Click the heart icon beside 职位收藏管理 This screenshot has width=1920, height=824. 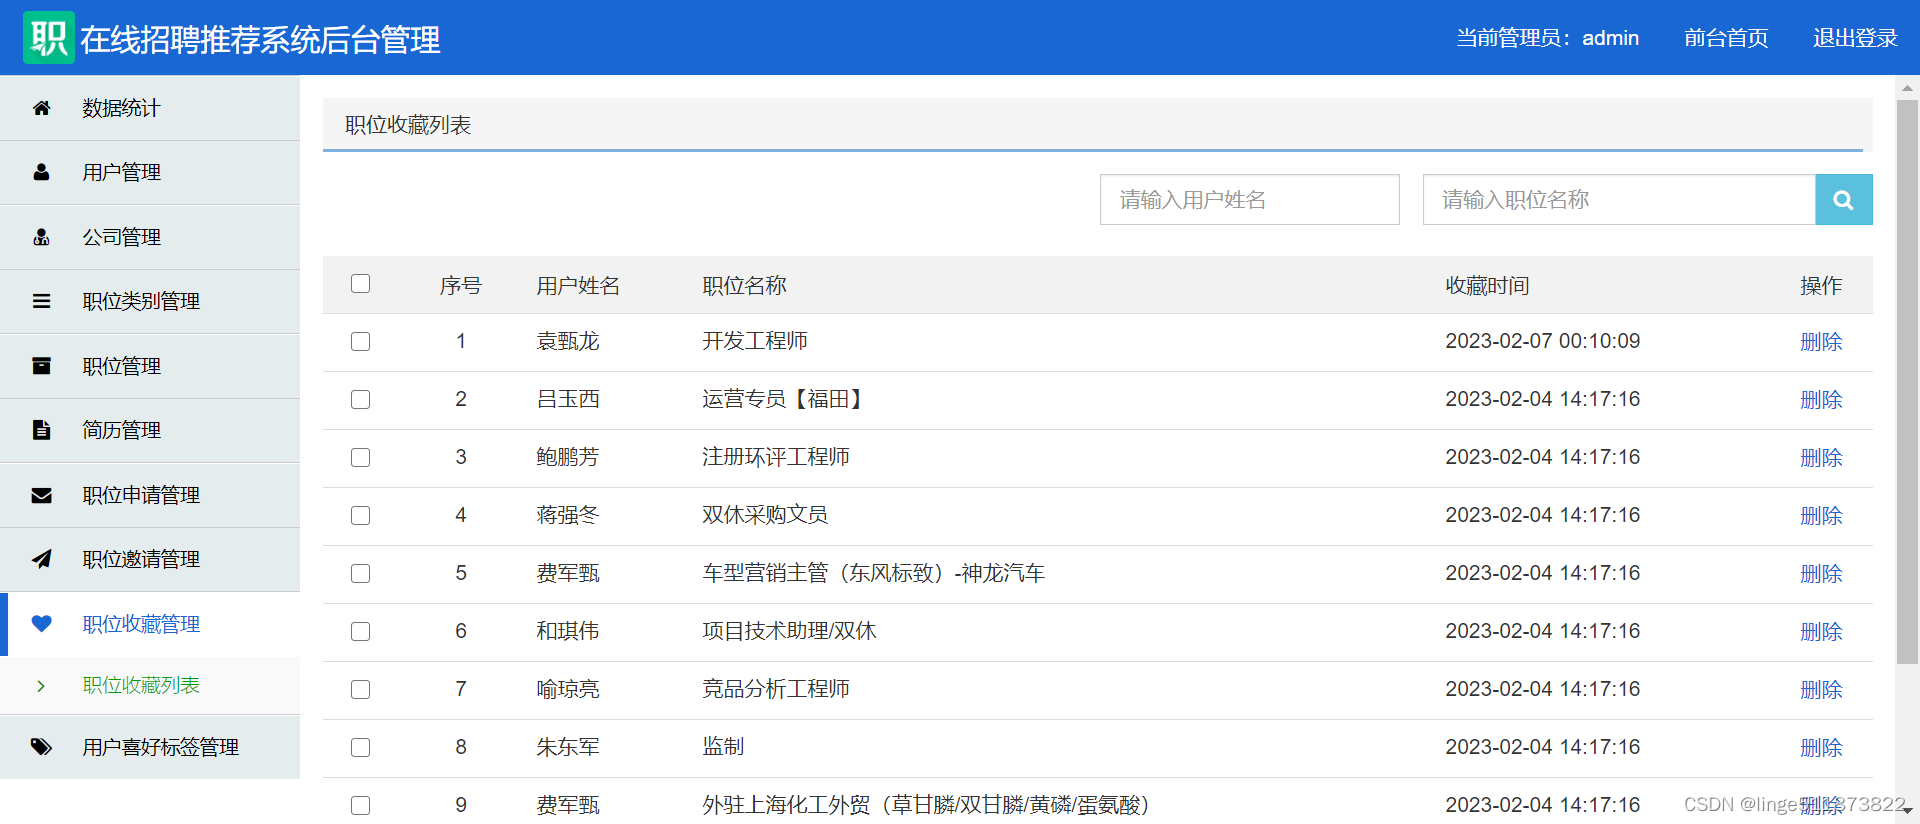pyautogui.click(x=41, y=624)
